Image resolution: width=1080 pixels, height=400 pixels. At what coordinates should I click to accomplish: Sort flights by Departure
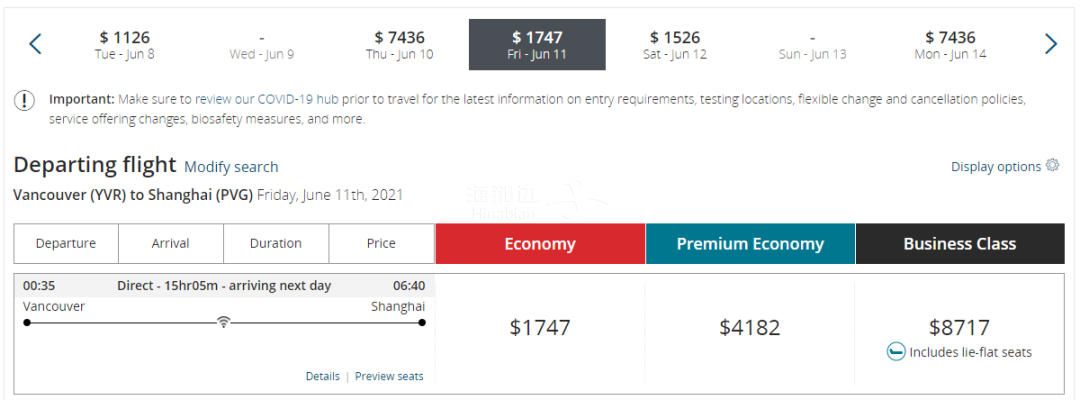(66, 244)
